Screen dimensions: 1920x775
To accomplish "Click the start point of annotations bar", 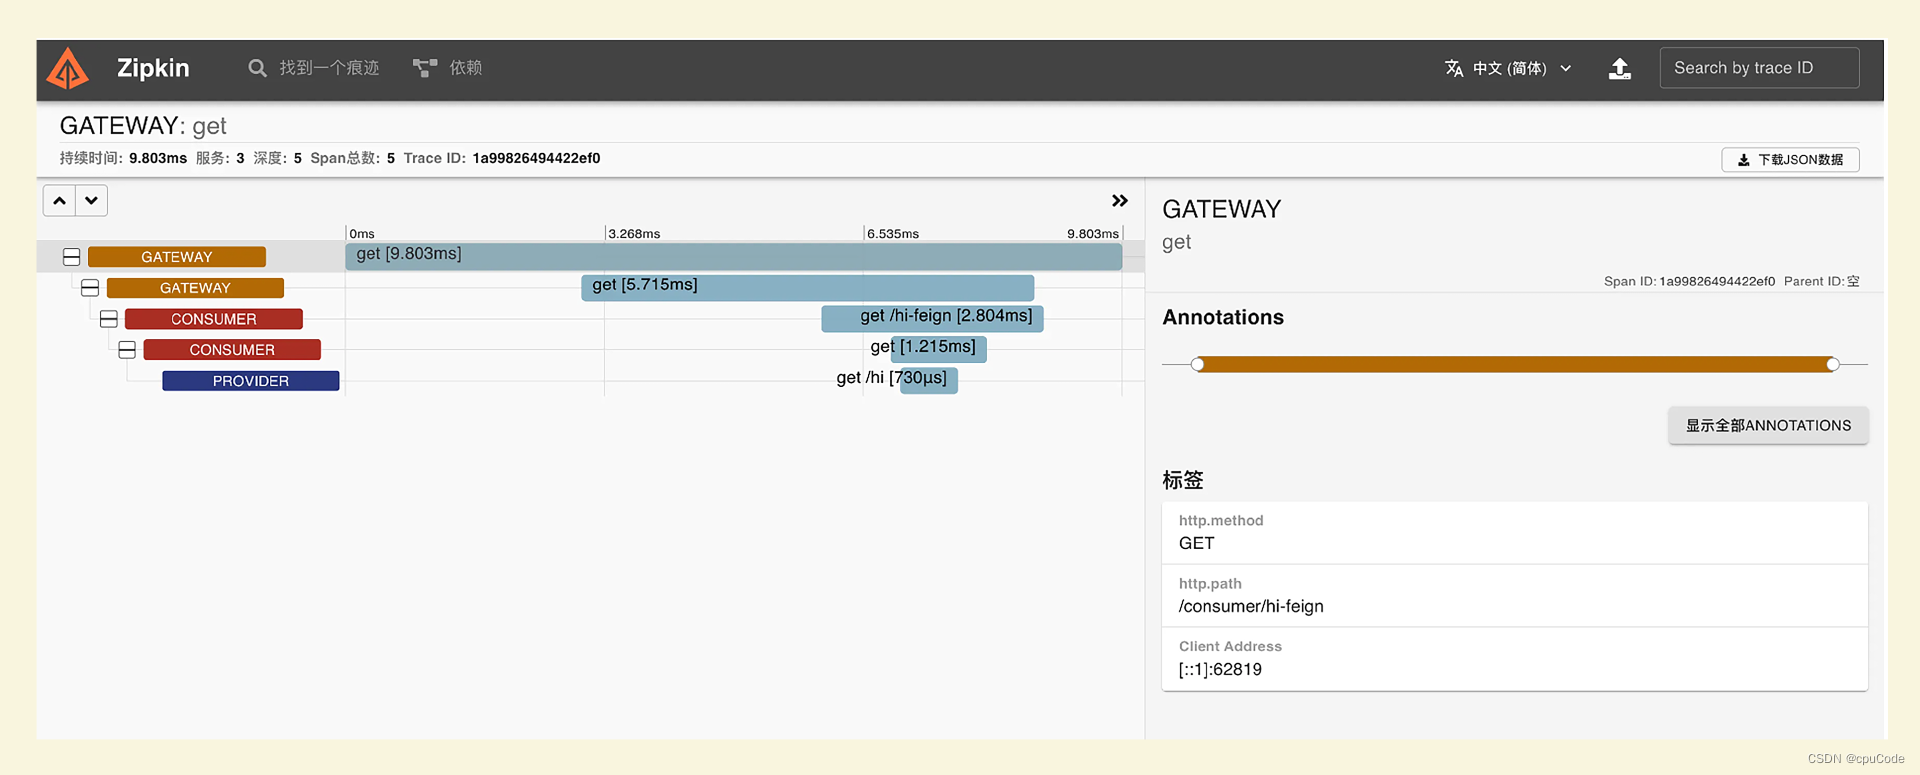I will (x=1198, y=364).
